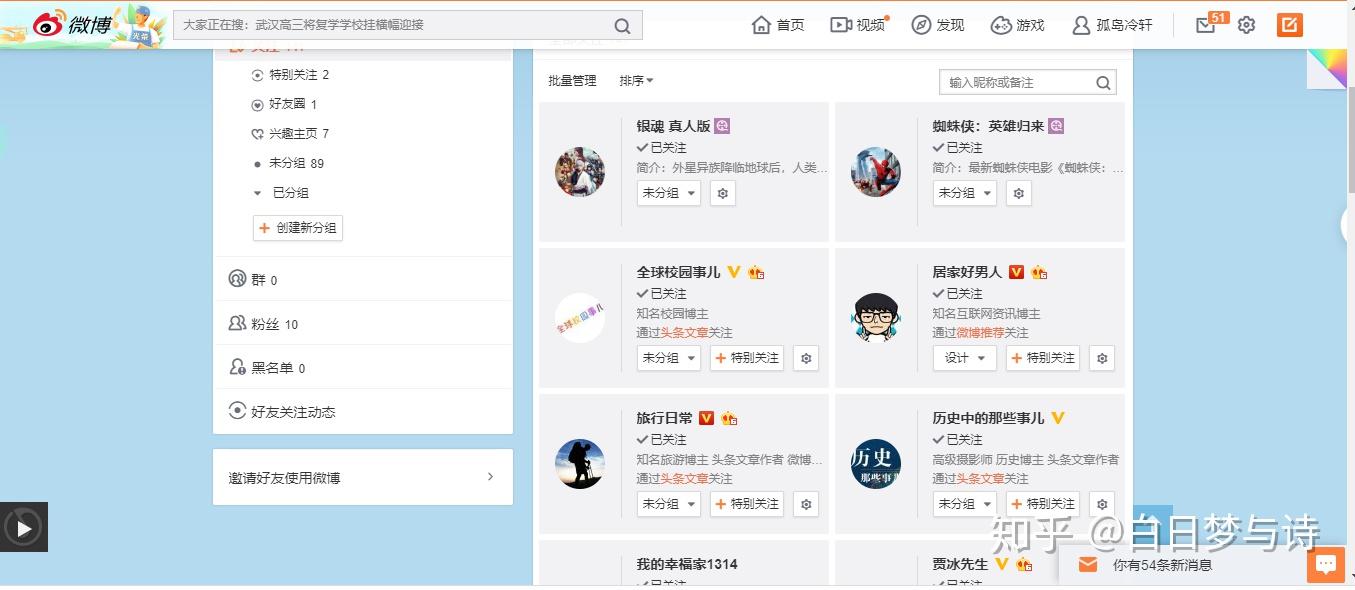The image size is (1355, 590).
Task: Open the 蜘蛛侠：英雄归来 avatar
Action: pyautogui.click(x=876, y=172)
